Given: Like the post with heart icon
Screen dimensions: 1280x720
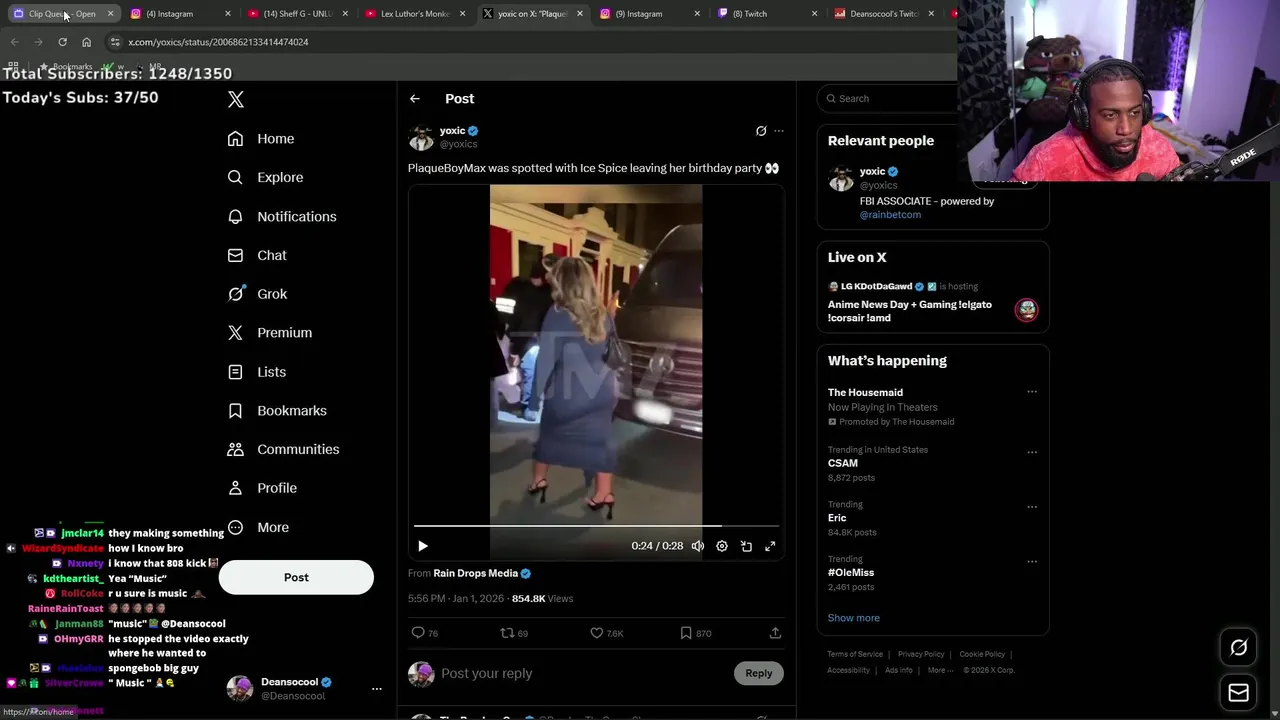Looking at the screenshot, I should point(597,632).
